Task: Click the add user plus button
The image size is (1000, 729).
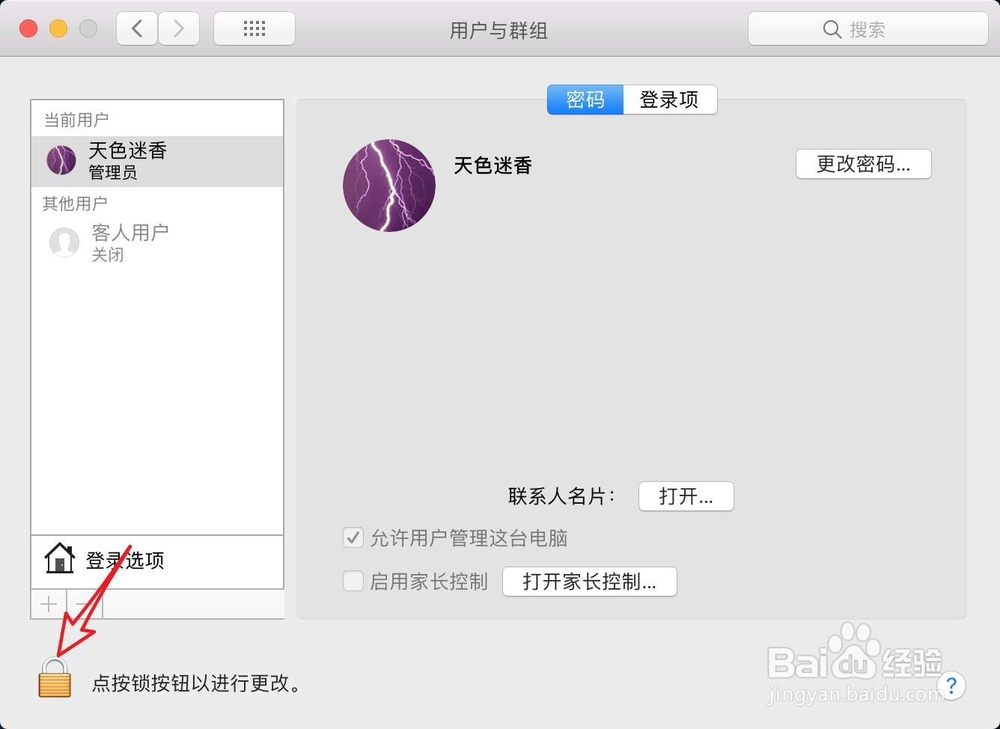Action: pos(48,604)
